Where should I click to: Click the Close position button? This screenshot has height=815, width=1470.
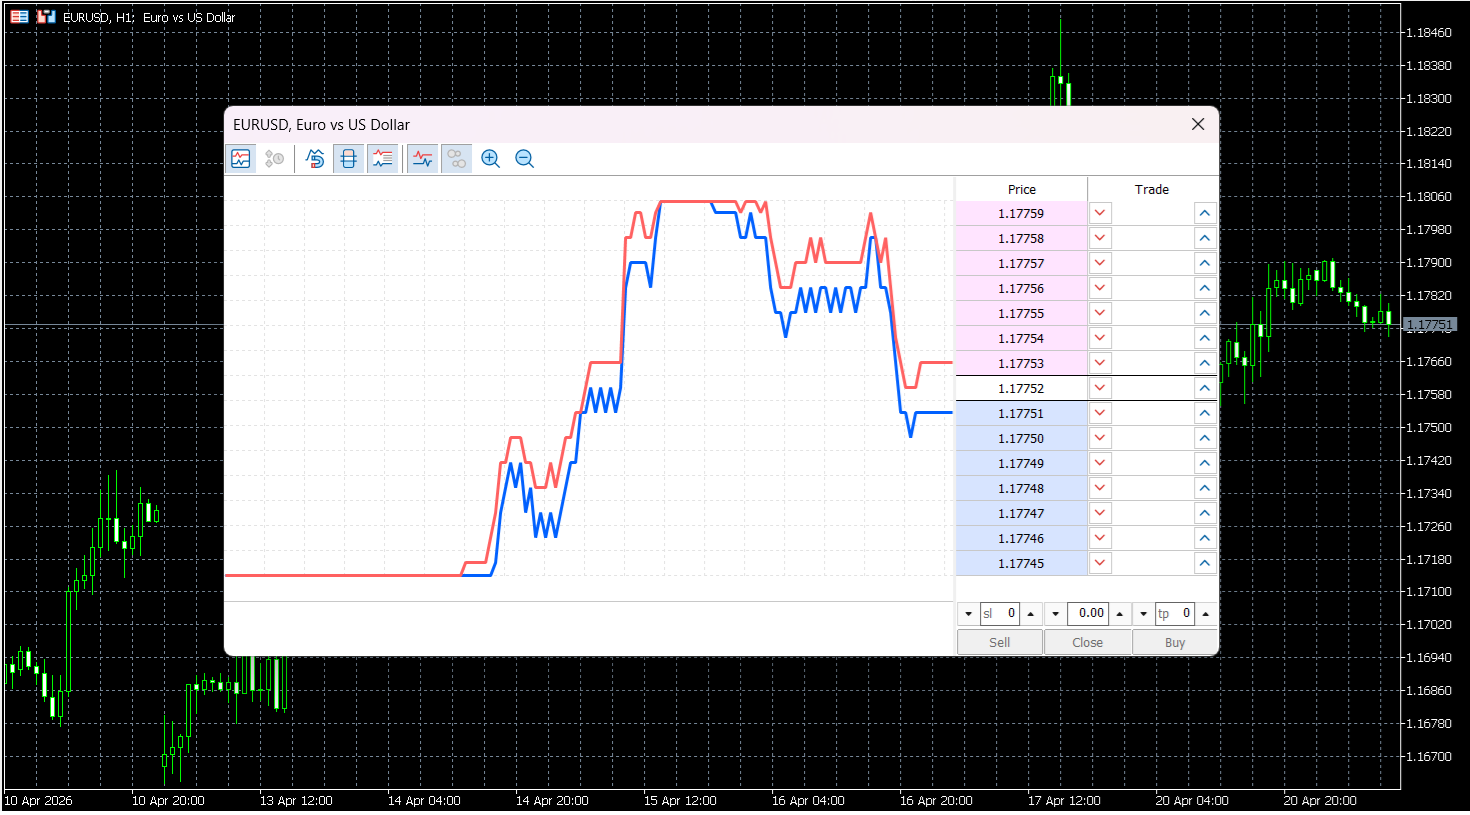point(1088,642)
